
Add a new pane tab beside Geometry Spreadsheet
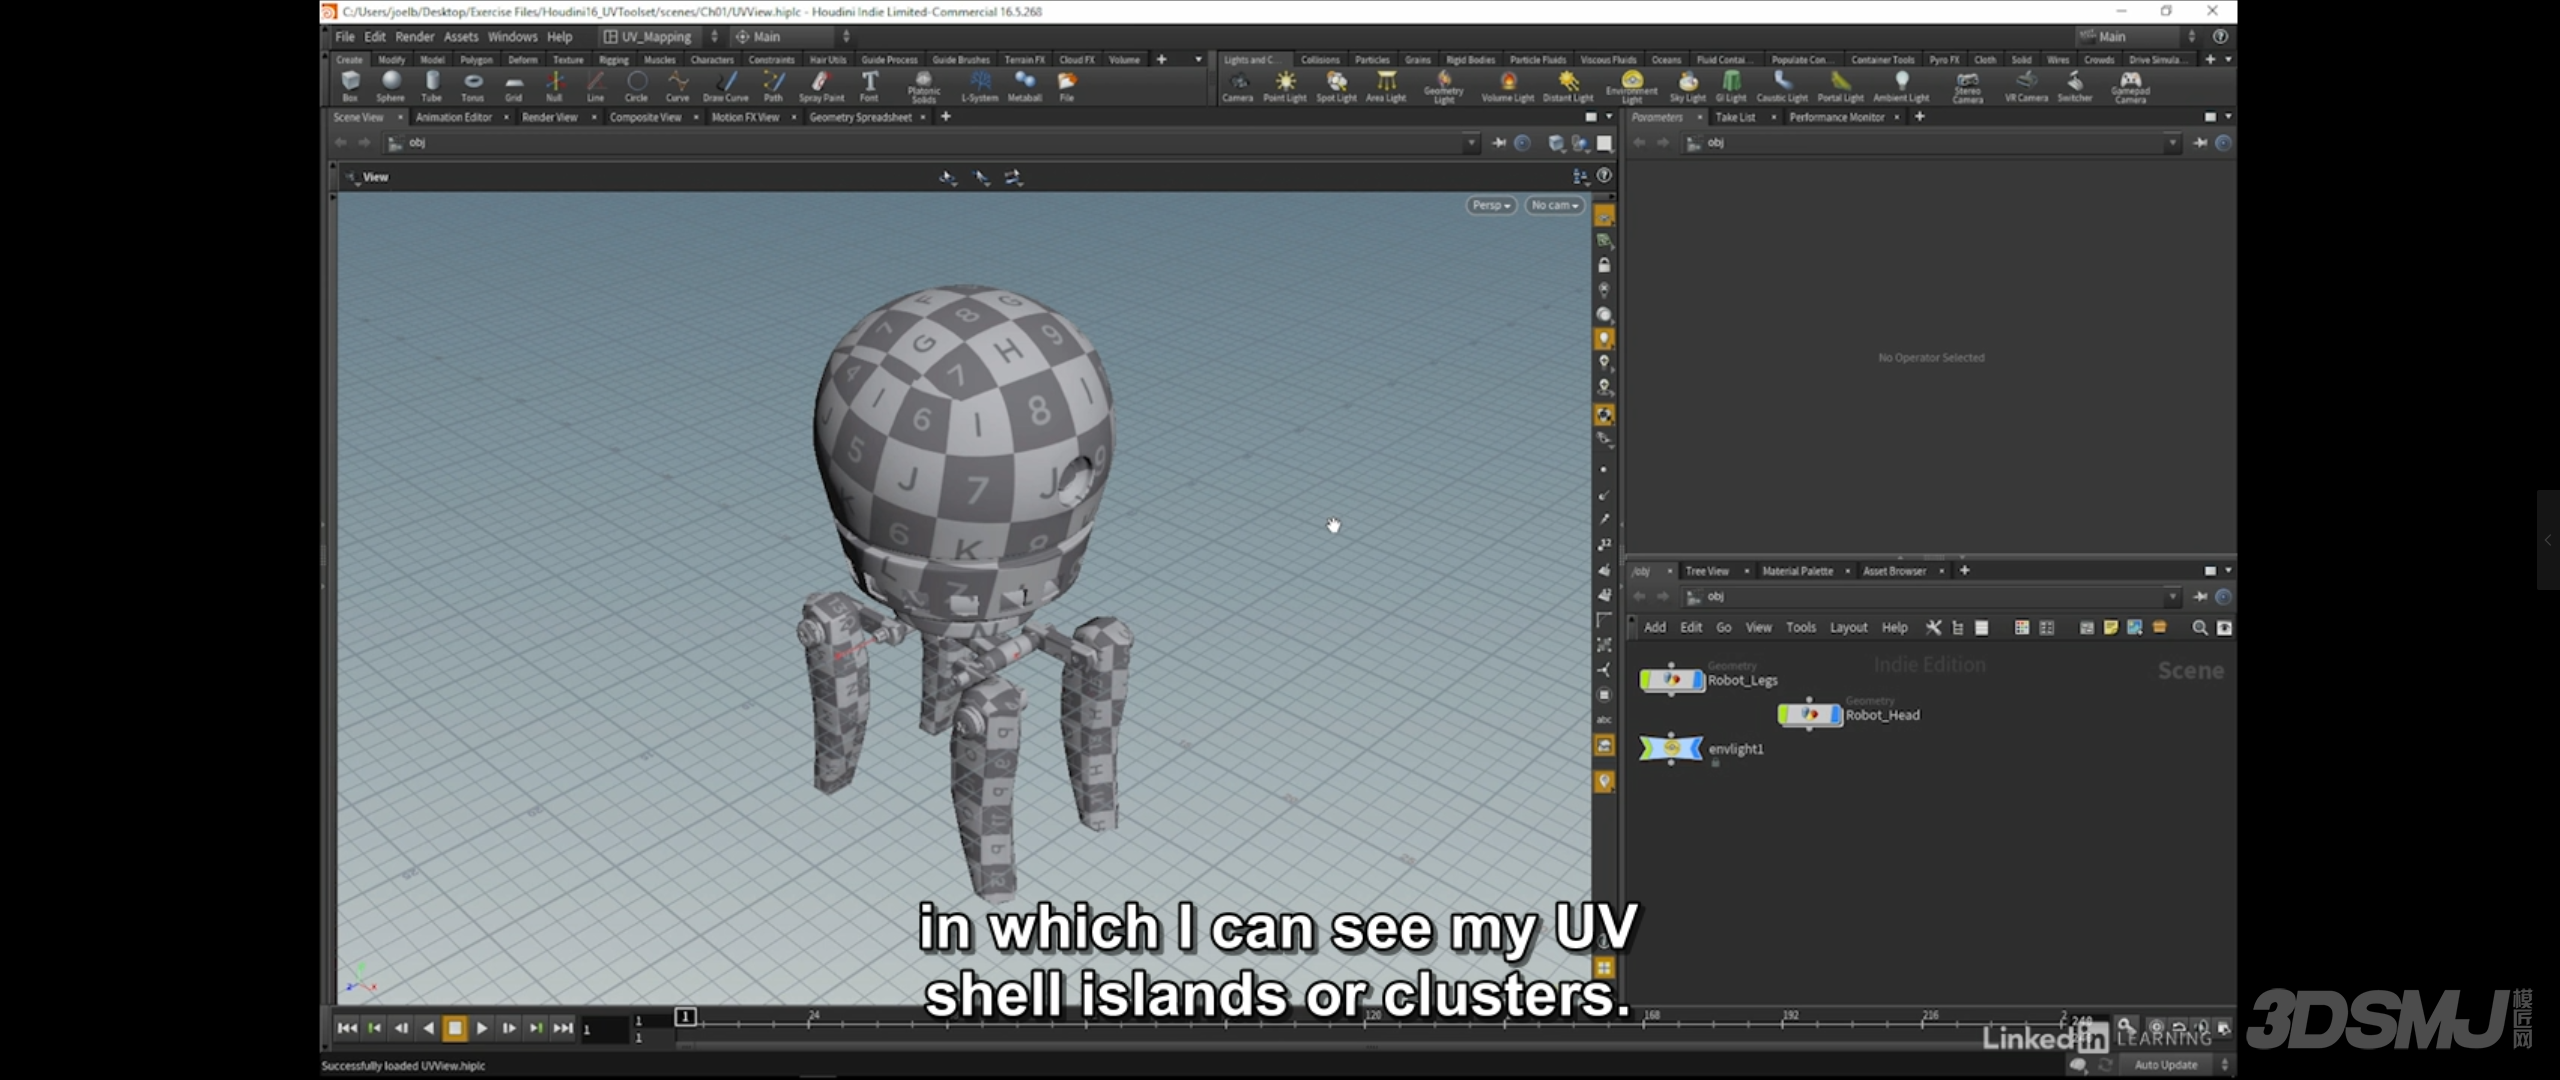(x=946, y=117)
